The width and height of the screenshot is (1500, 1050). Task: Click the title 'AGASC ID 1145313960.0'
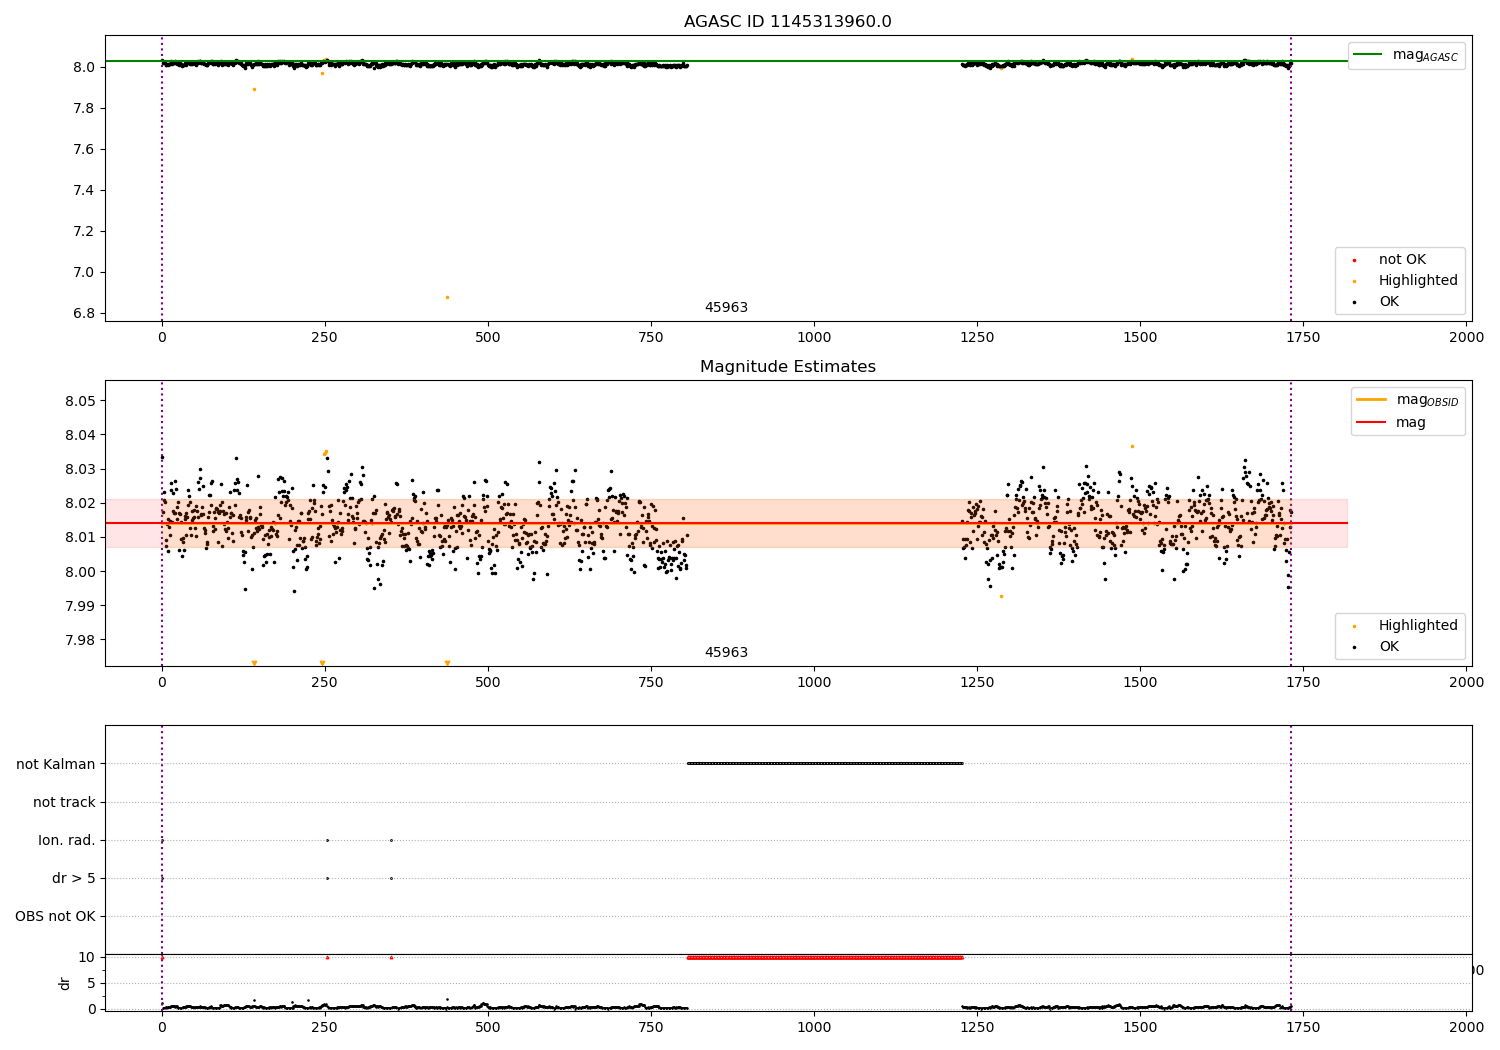point(787,21)
